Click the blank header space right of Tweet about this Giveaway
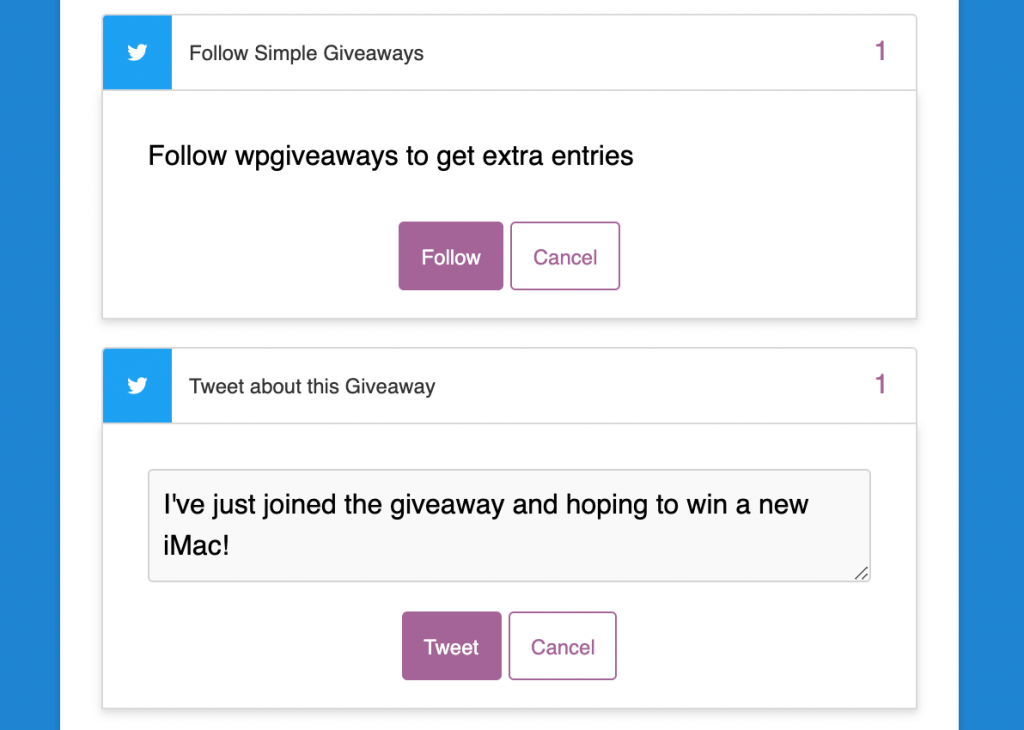 pos(653,385)
